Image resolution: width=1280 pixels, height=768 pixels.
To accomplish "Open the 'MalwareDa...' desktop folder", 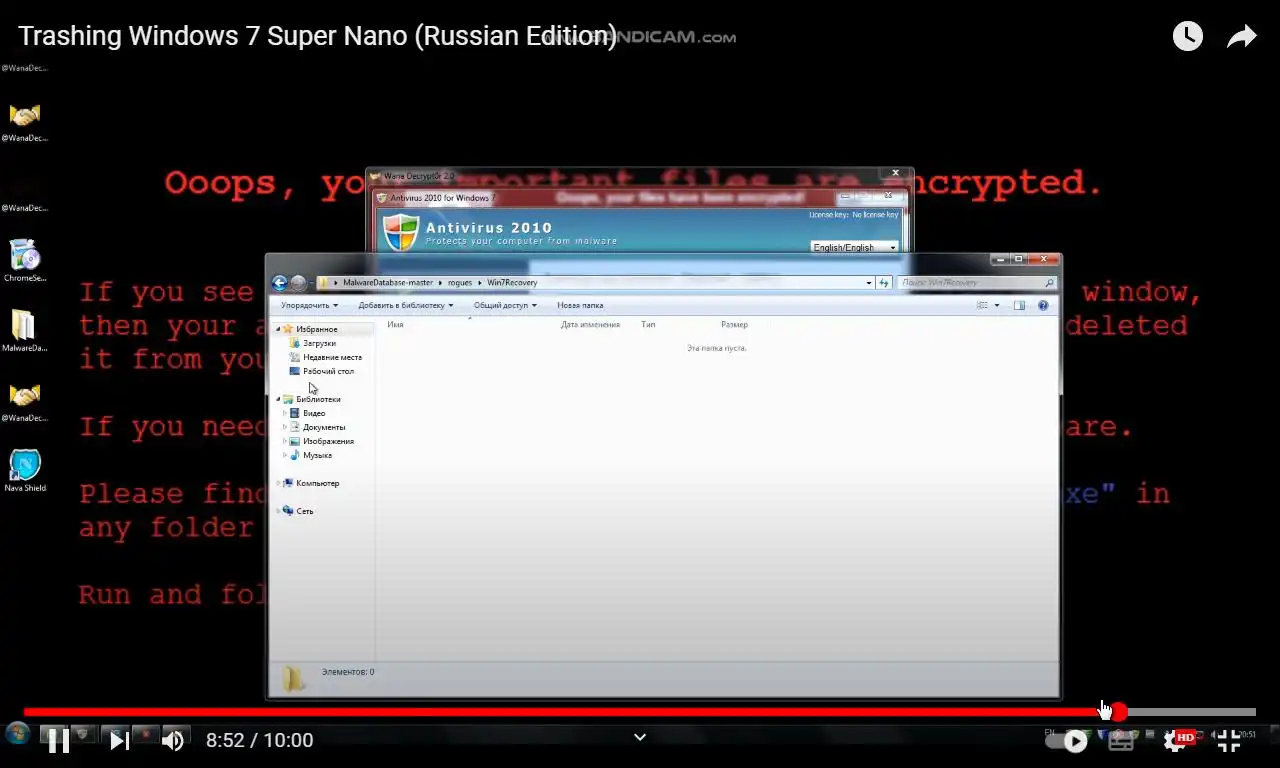I will 24,332.
